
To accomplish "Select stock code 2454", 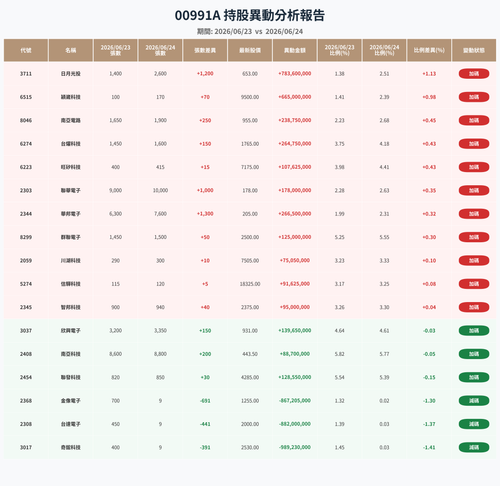I will coord(26,377).
